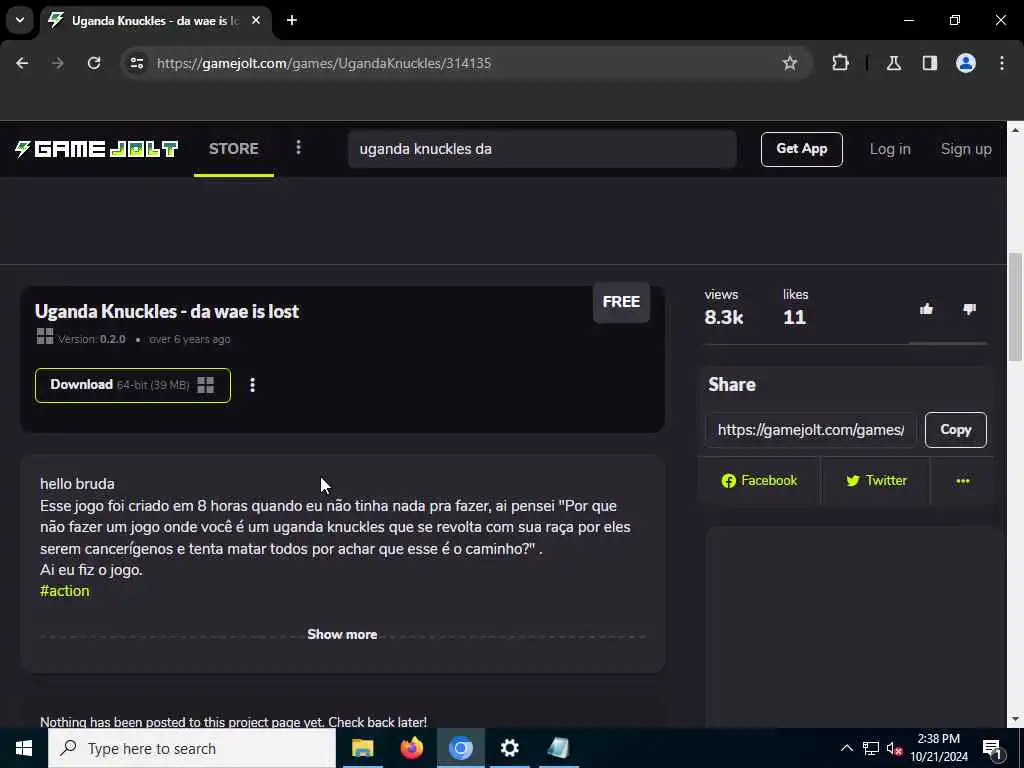The width and height of the screenshot is (1024, 768).
Task: Like the game with thumbs up
Action: (926, 309)
